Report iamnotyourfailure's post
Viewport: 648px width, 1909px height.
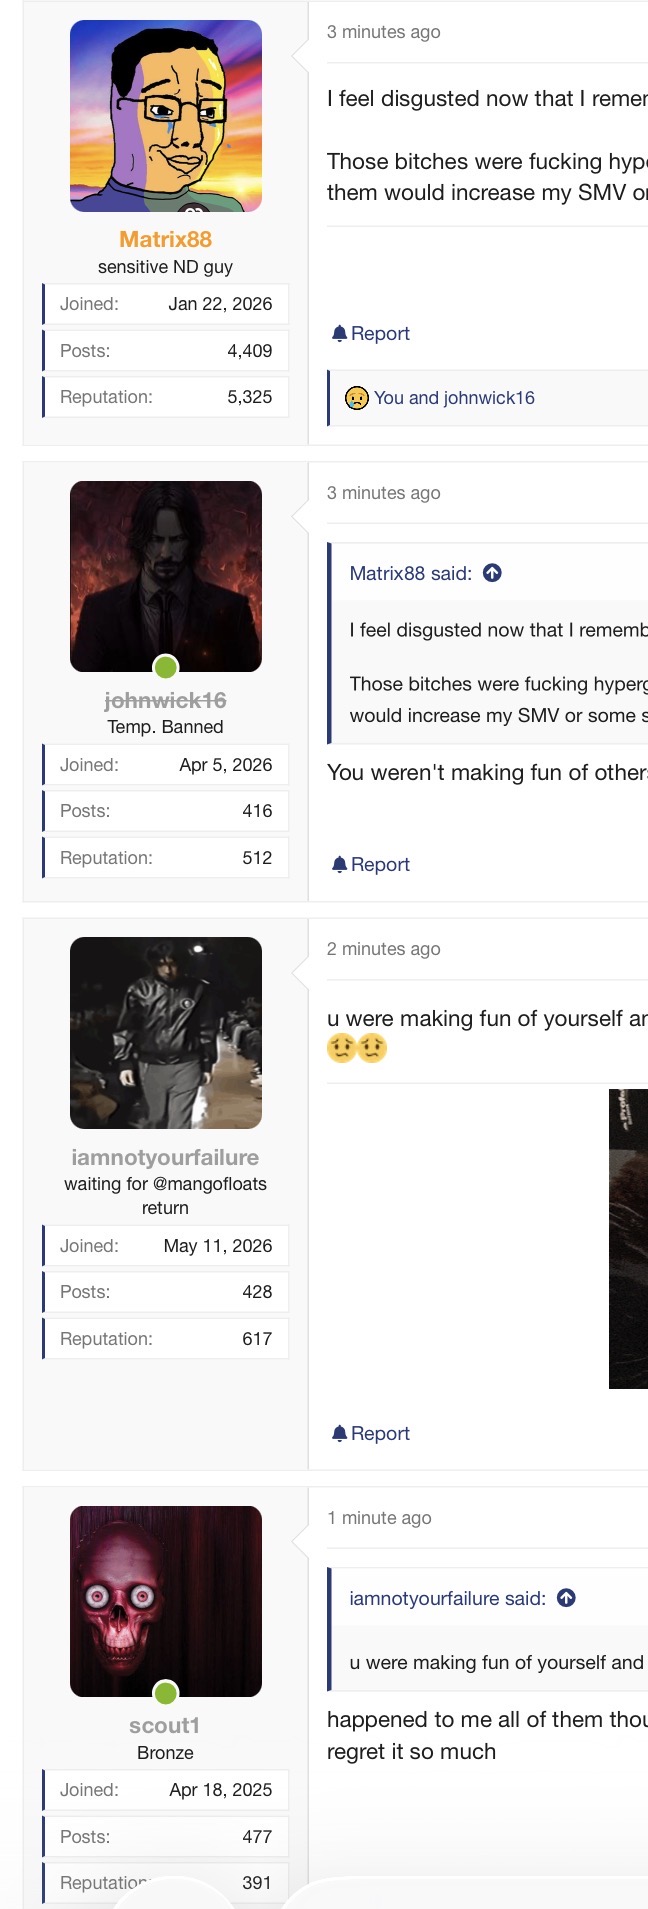[x=371, y=1434]
